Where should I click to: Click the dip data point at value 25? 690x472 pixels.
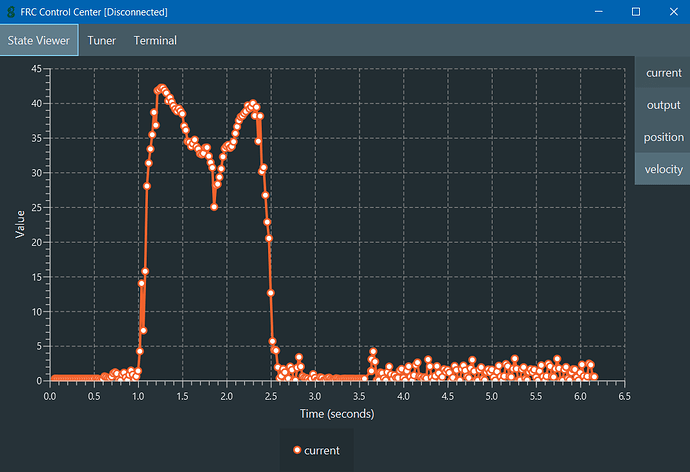point(214,207)
